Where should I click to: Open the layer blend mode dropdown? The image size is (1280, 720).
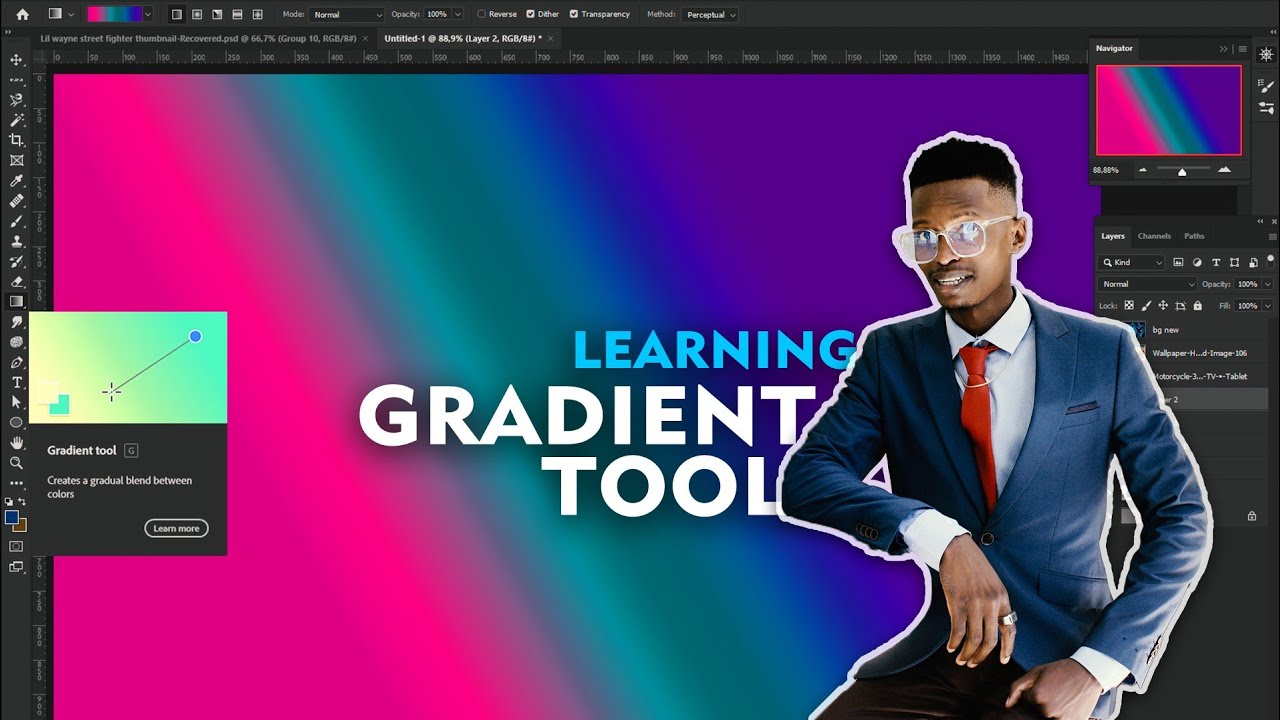1146,284
